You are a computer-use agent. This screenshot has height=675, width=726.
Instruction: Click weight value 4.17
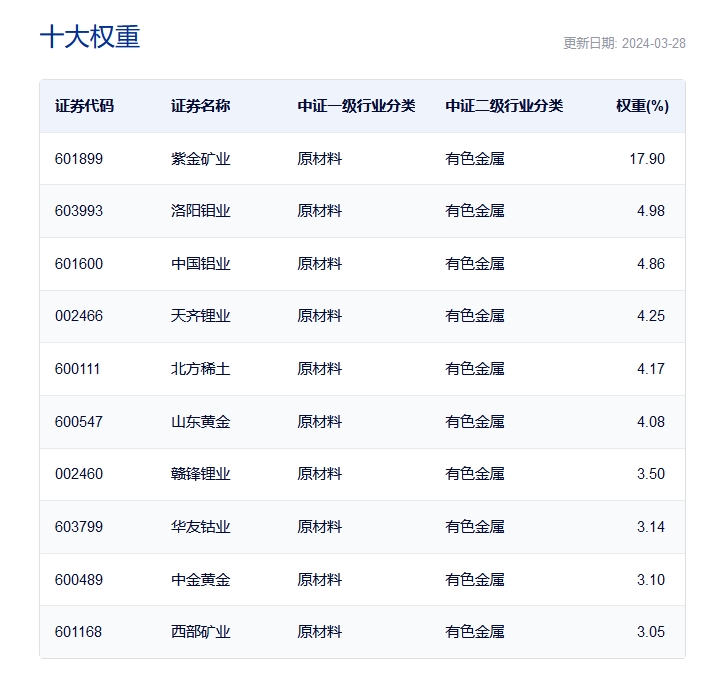(x=651, y=369)
